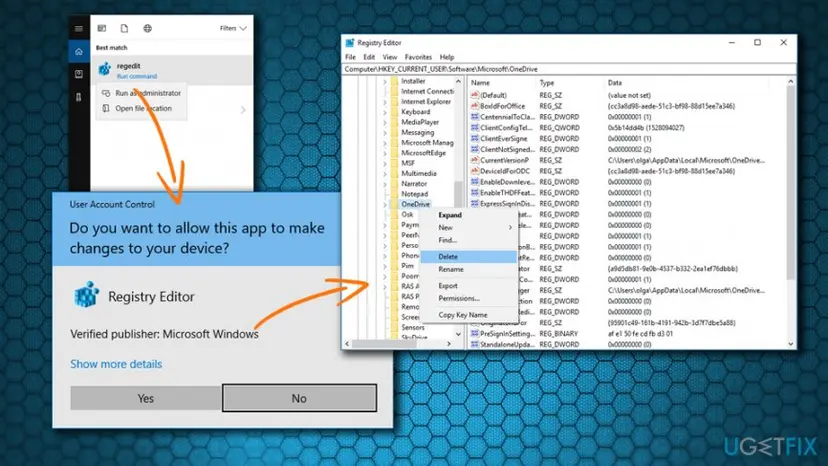Select the ClientConfigTel... QWORD icon
Screen dimensions: 828x466
475,128
